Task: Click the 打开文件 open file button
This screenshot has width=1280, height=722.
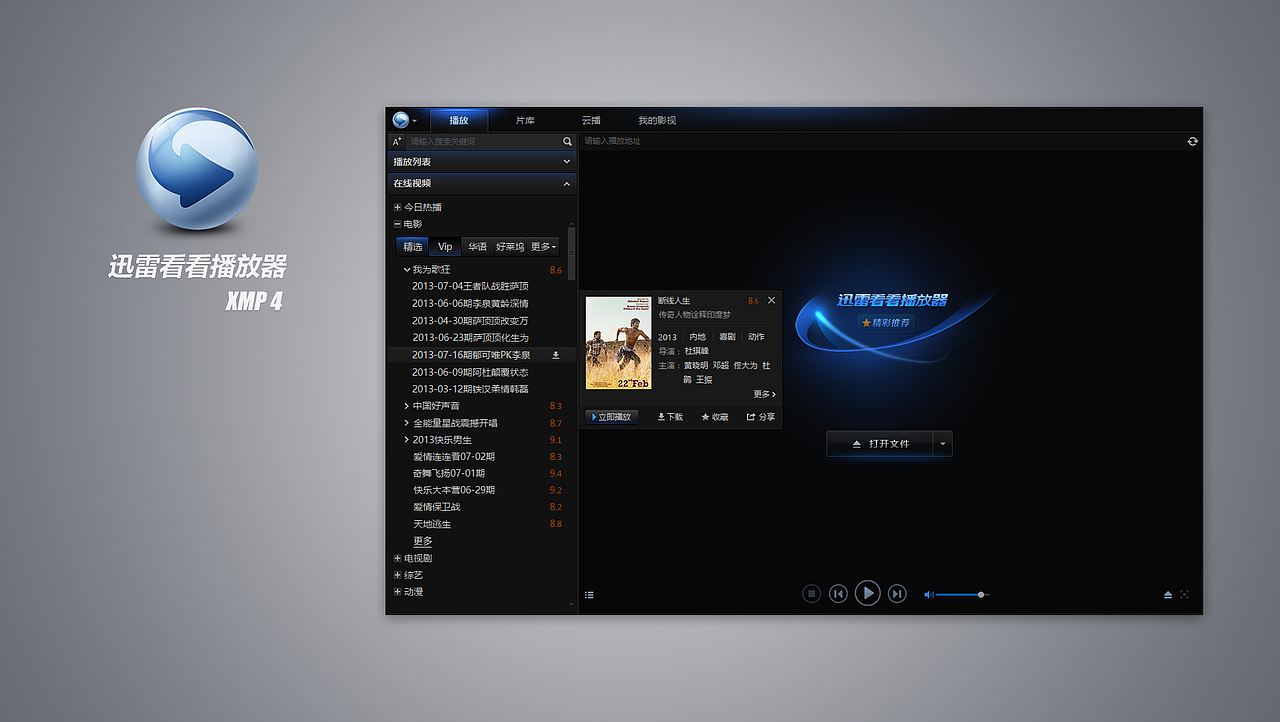Action: 880,444
